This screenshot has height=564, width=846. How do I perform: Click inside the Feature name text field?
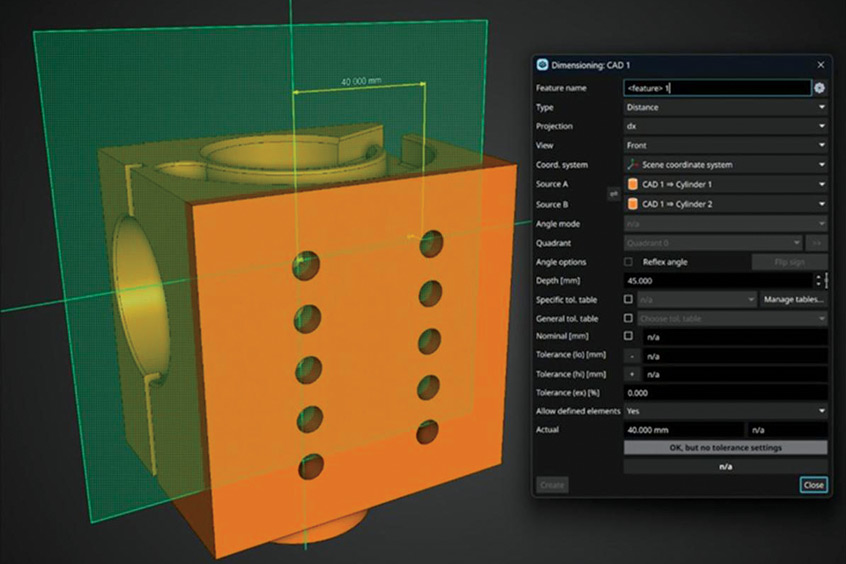click(715, 88)
